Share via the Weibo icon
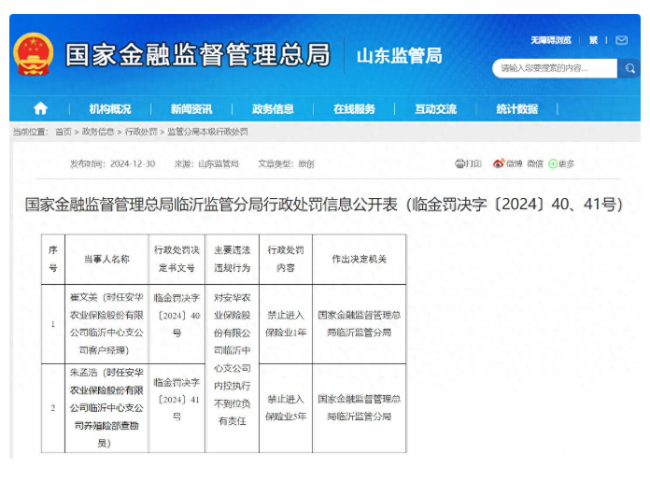Viewport: 650px width, 481px height. pyautogui.click(x=498, y=163)
